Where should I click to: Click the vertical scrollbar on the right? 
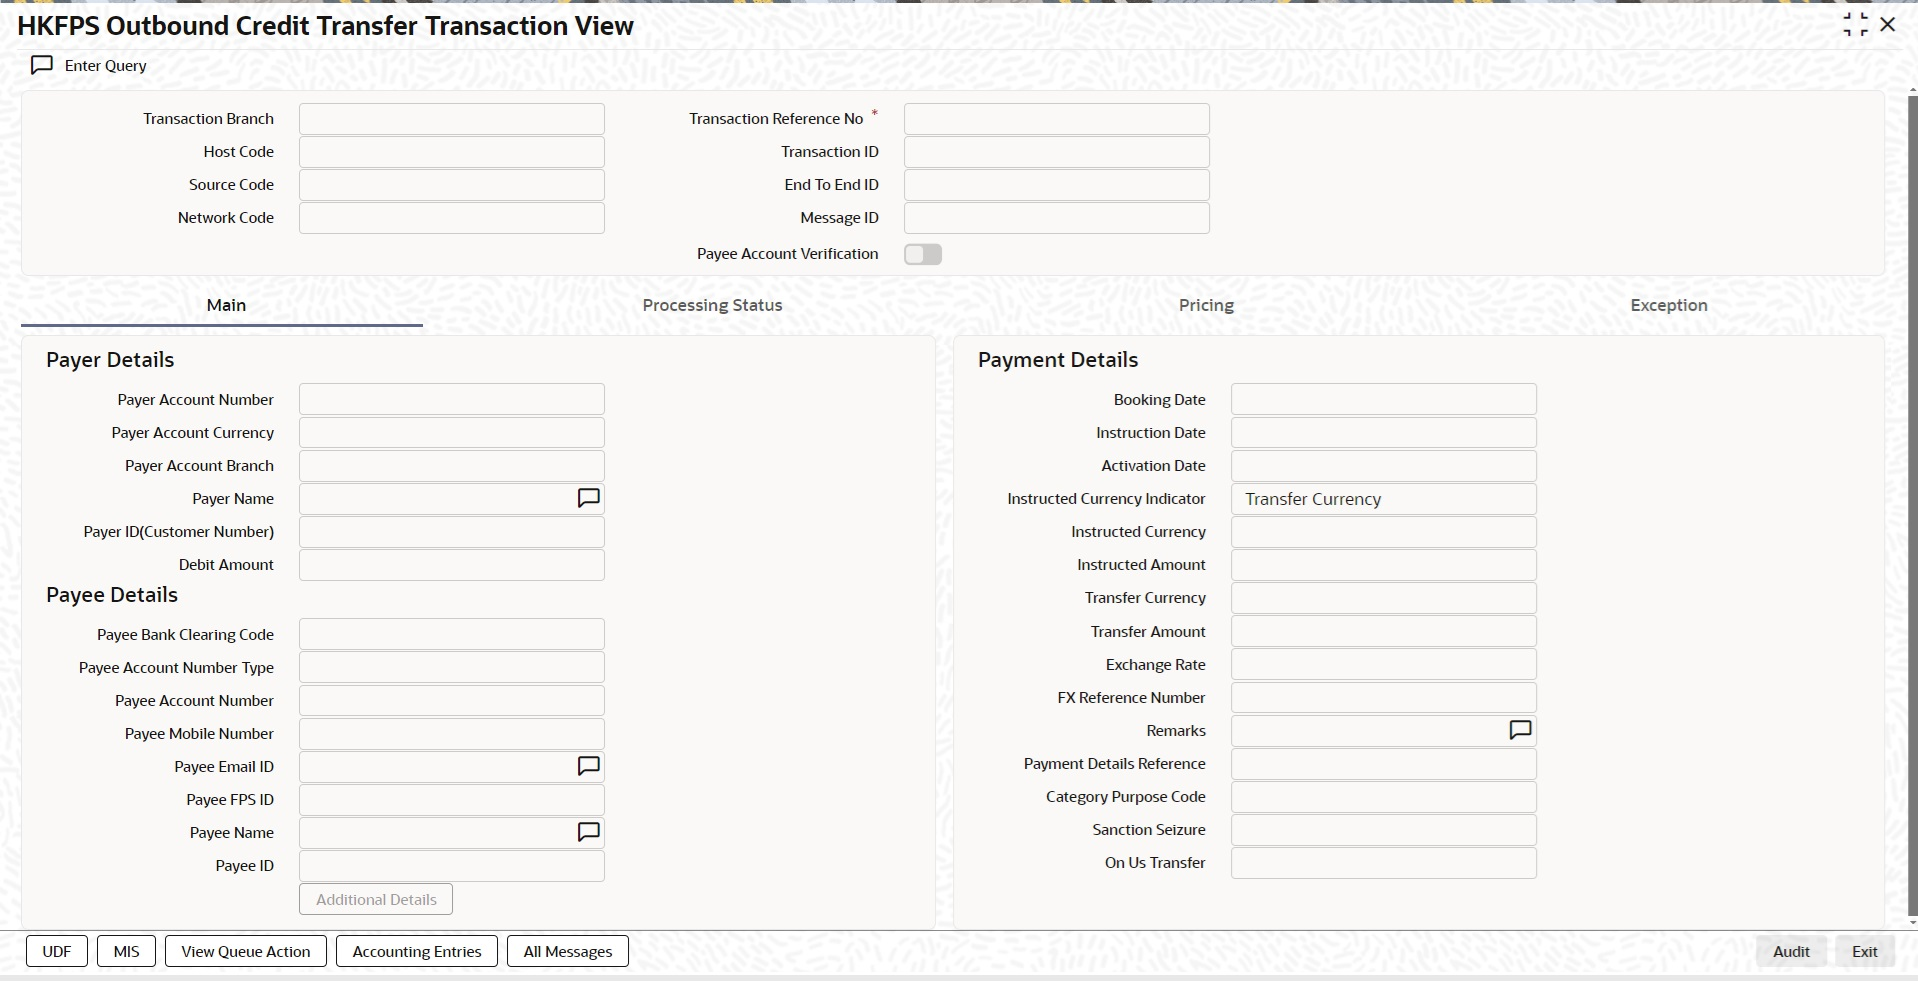(x=1912, y=500)
